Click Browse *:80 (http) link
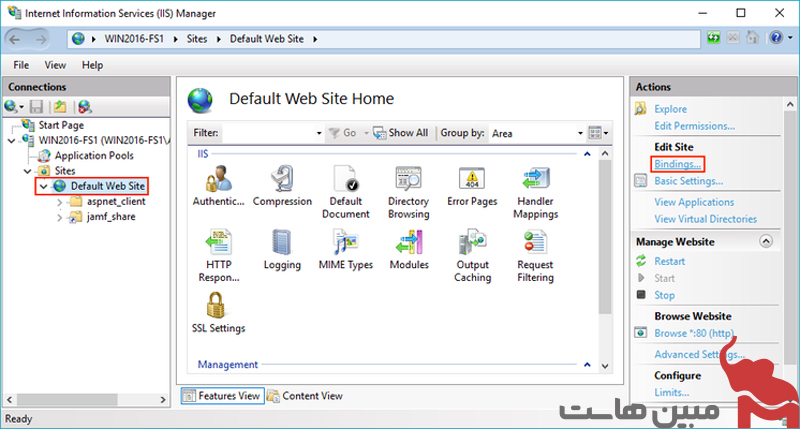Screen dimensions: 800x429 click(694, 334)
